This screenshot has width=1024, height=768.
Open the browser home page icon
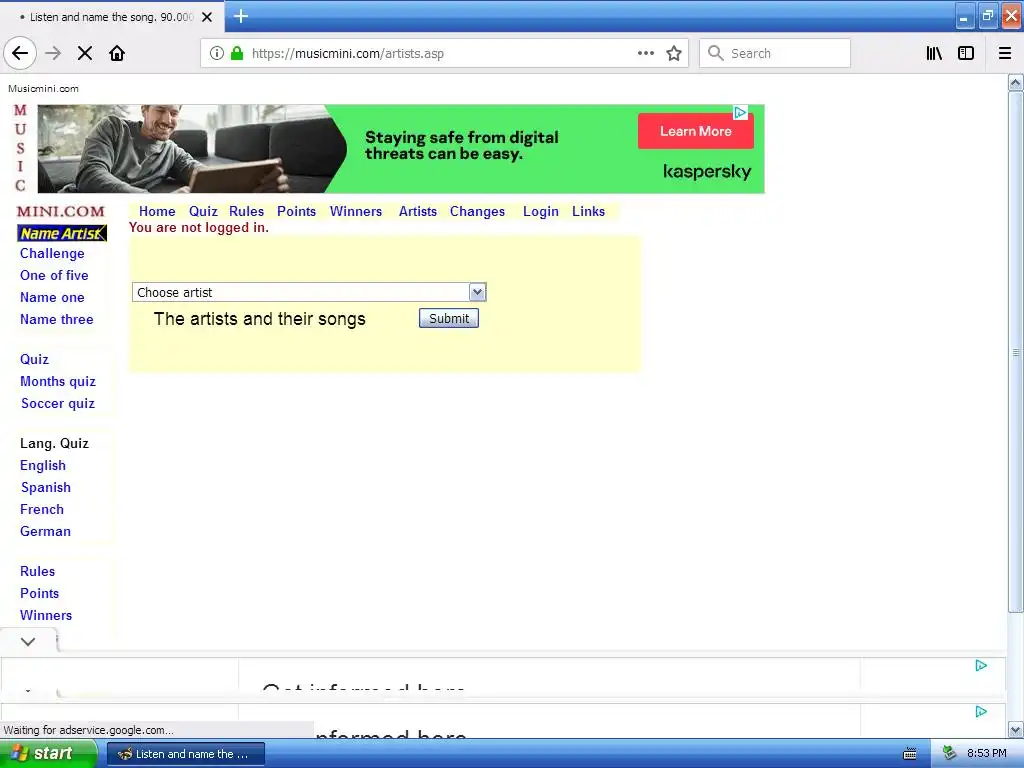point(117,54)
